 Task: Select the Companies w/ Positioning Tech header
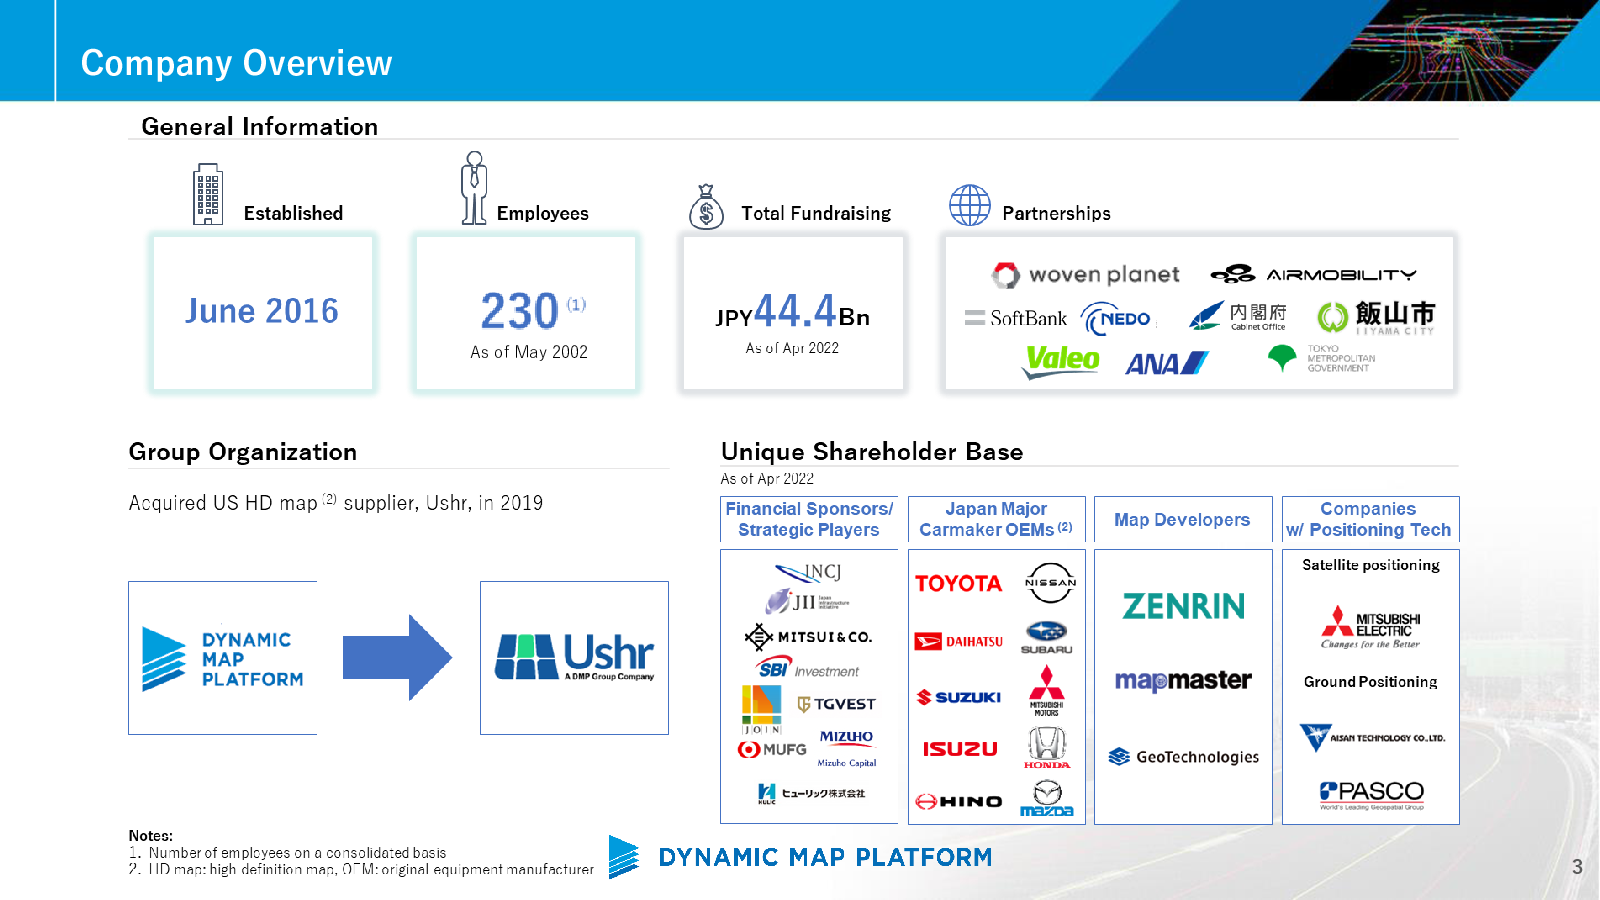tap(1370, 519)
